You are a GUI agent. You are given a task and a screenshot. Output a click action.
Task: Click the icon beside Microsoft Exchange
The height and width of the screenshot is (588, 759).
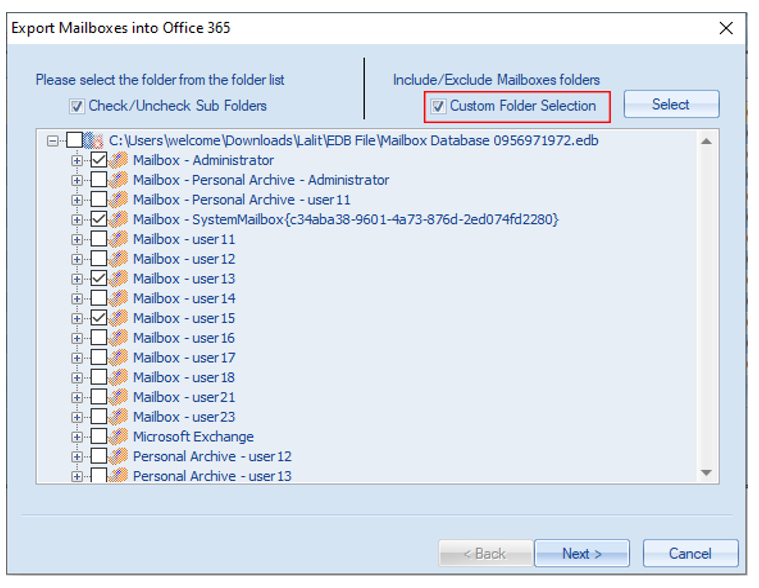point(119,437)
